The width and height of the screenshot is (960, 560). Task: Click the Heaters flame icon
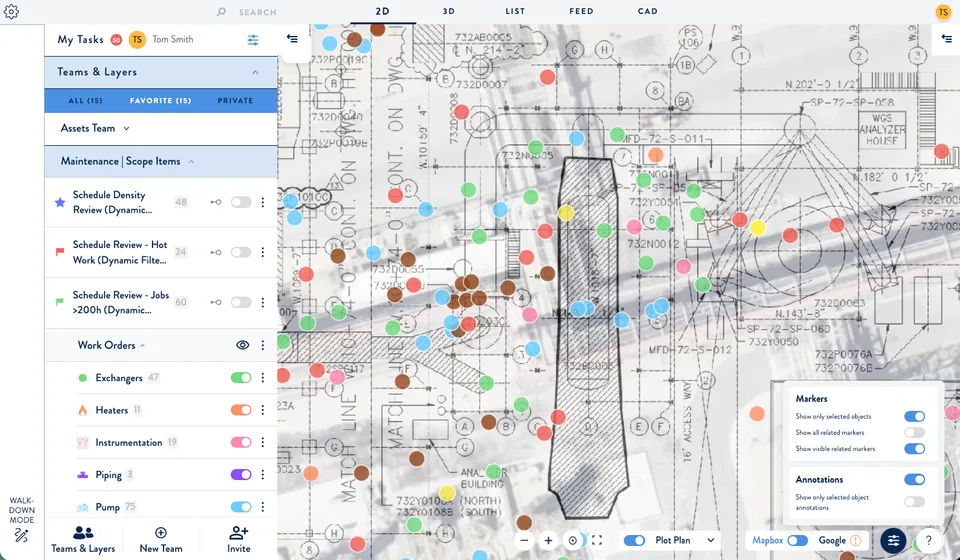[83, 410]
